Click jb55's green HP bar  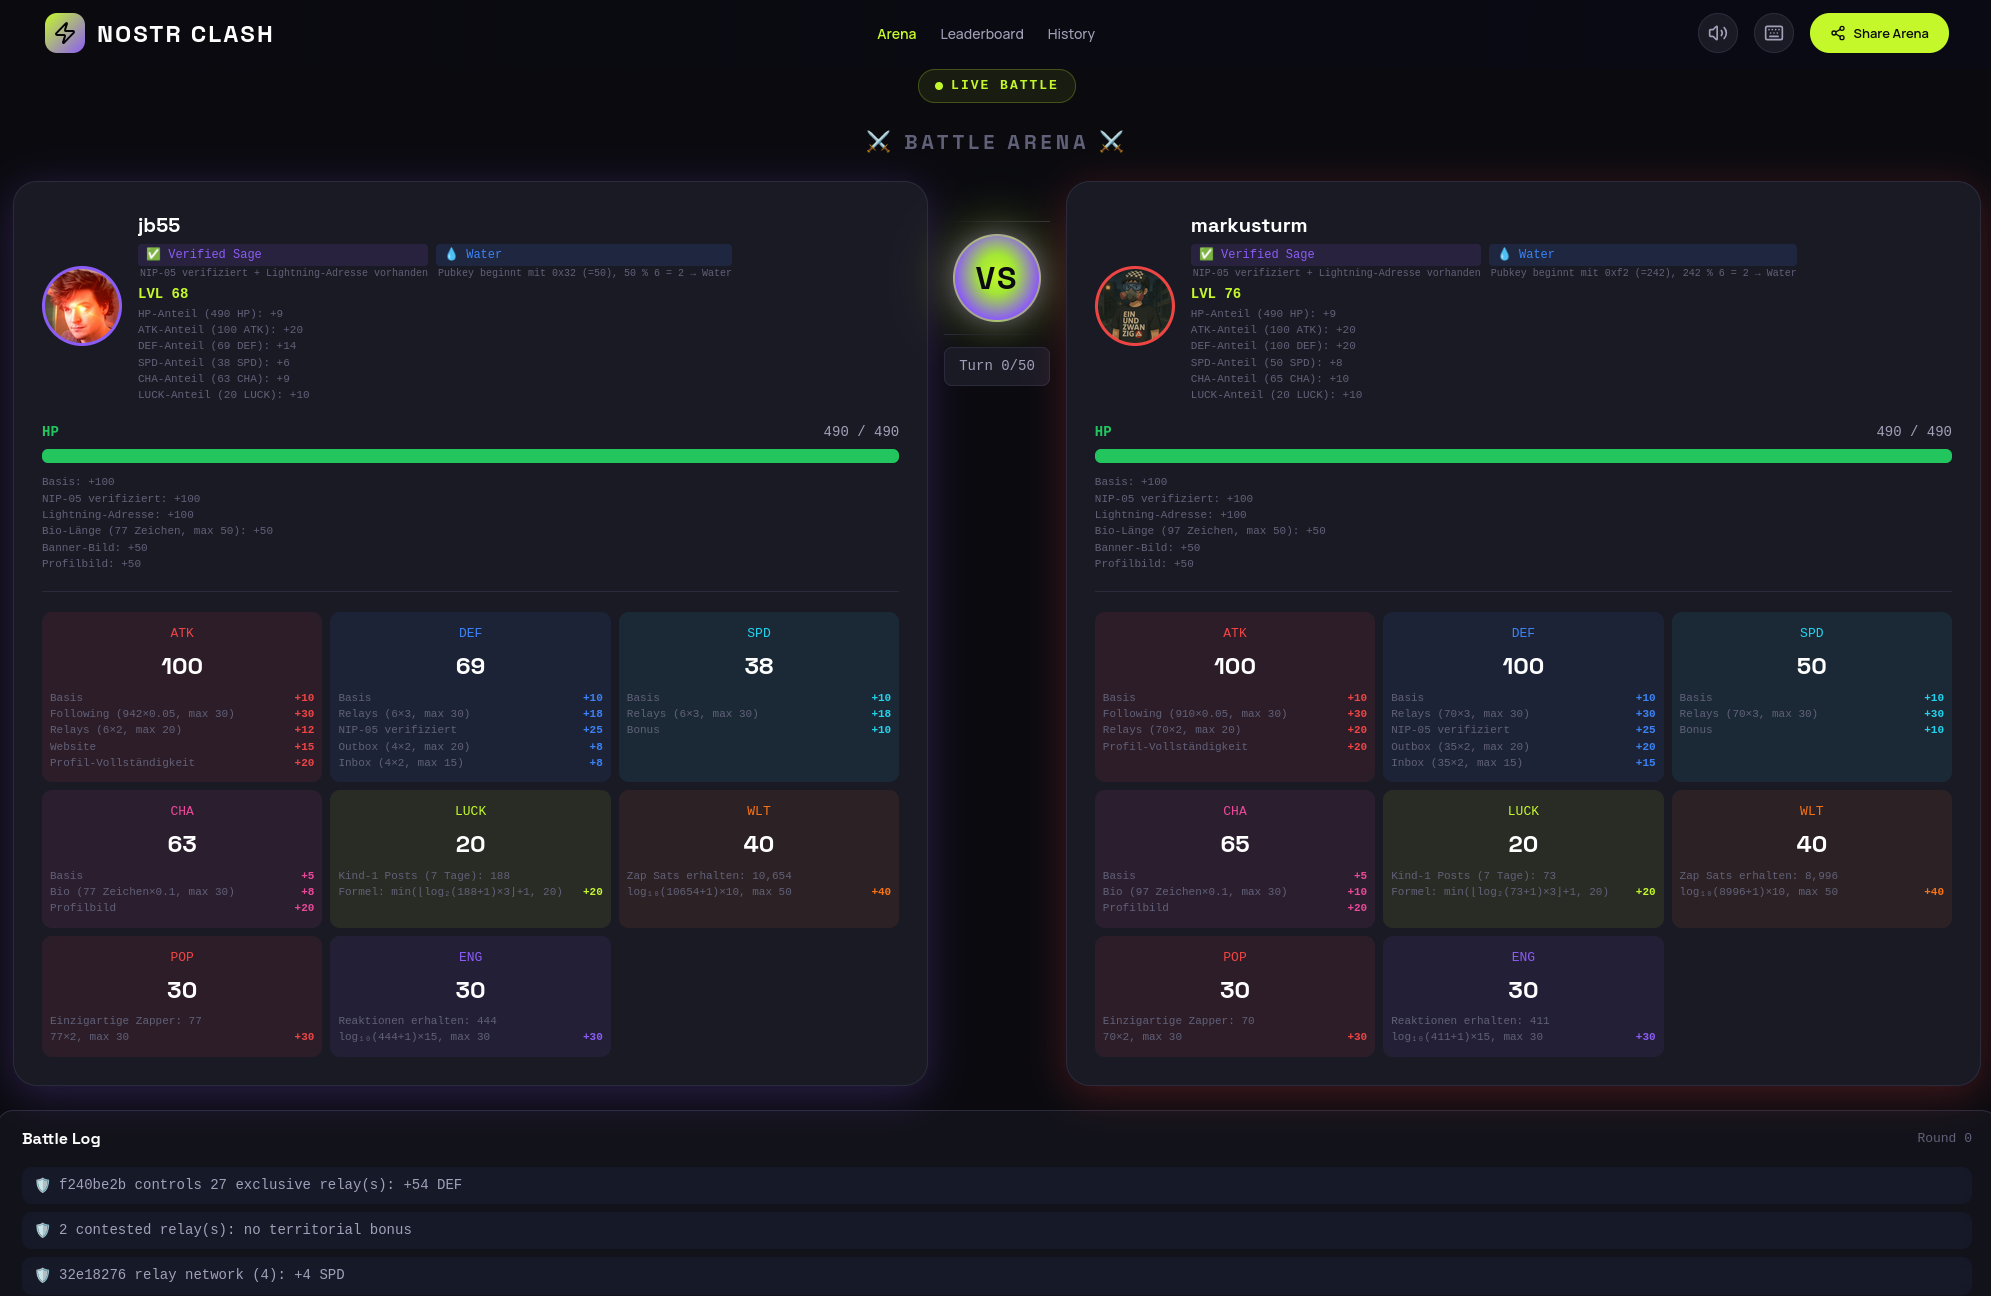coord(470,456)
